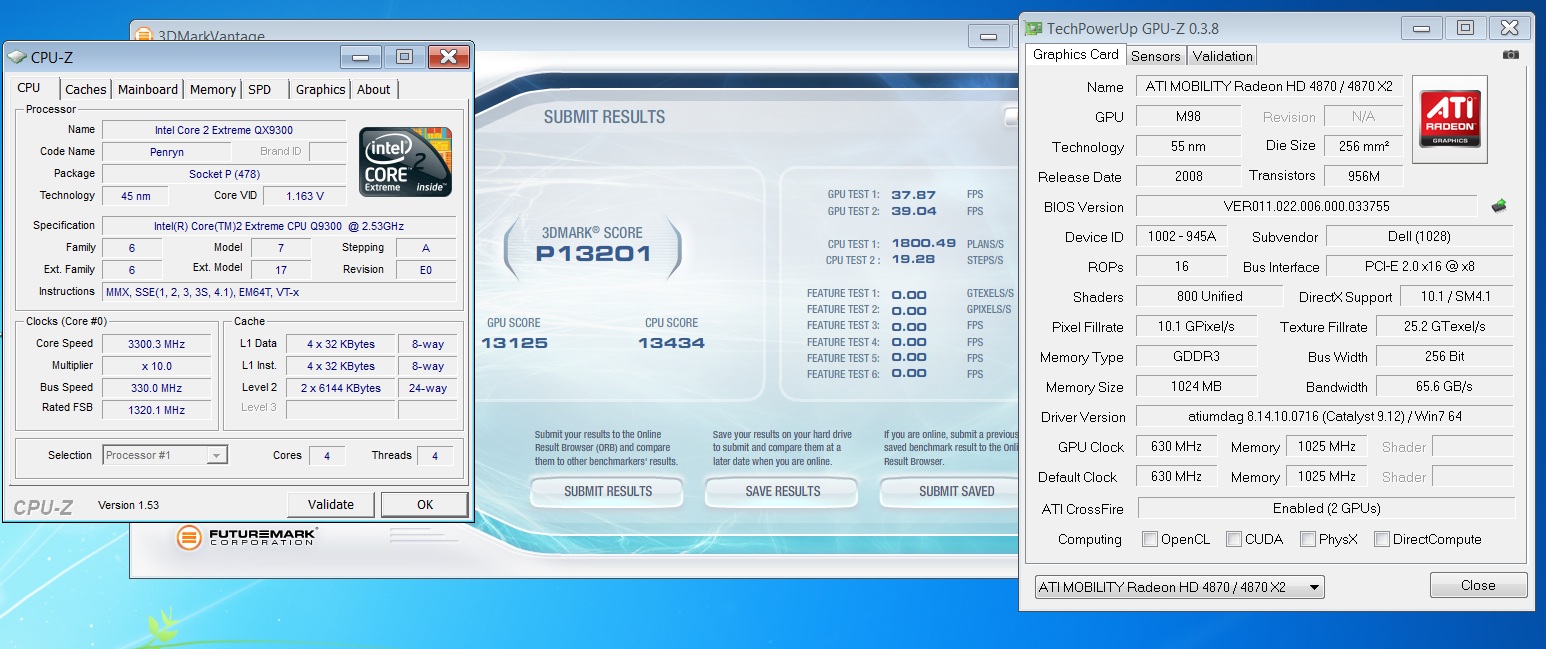Save the BIOS using the chip icon

click(x=1499, y=206)
